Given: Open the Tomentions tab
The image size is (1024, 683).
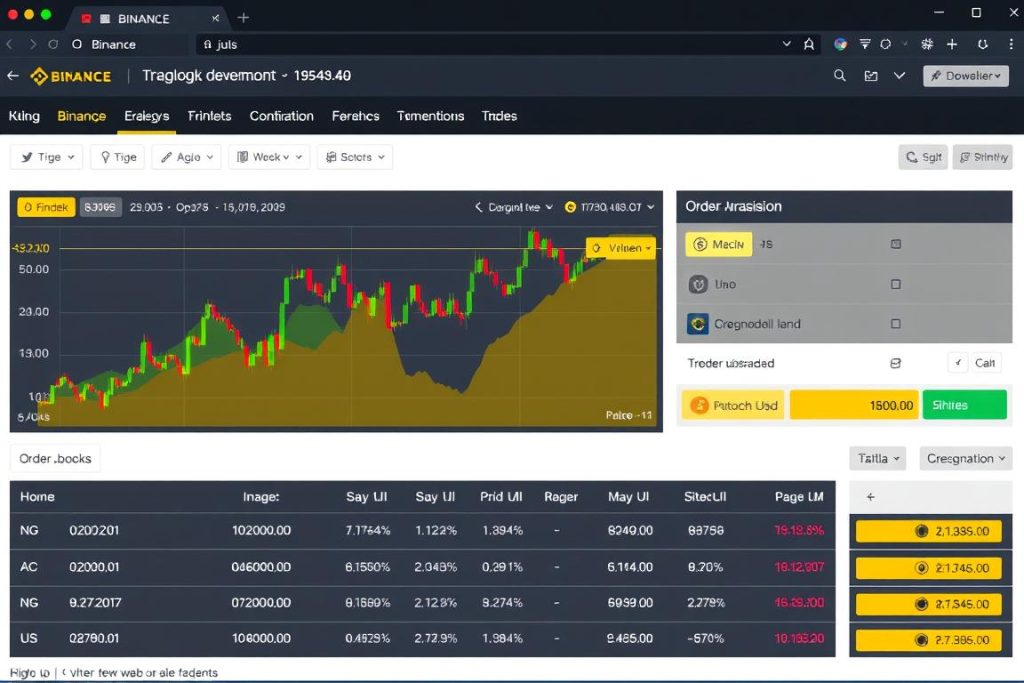Looking at the screenshot, I should (x=430, y=116).
